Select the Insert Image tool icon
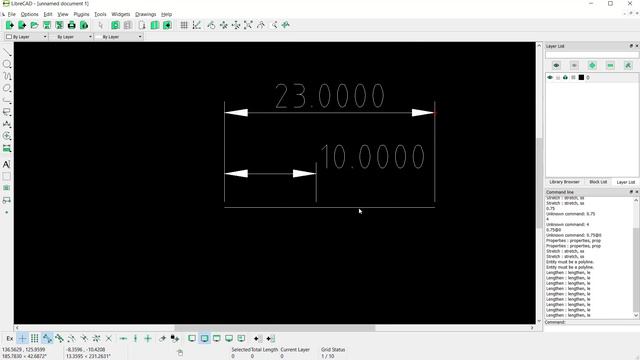 pos(7,188)
